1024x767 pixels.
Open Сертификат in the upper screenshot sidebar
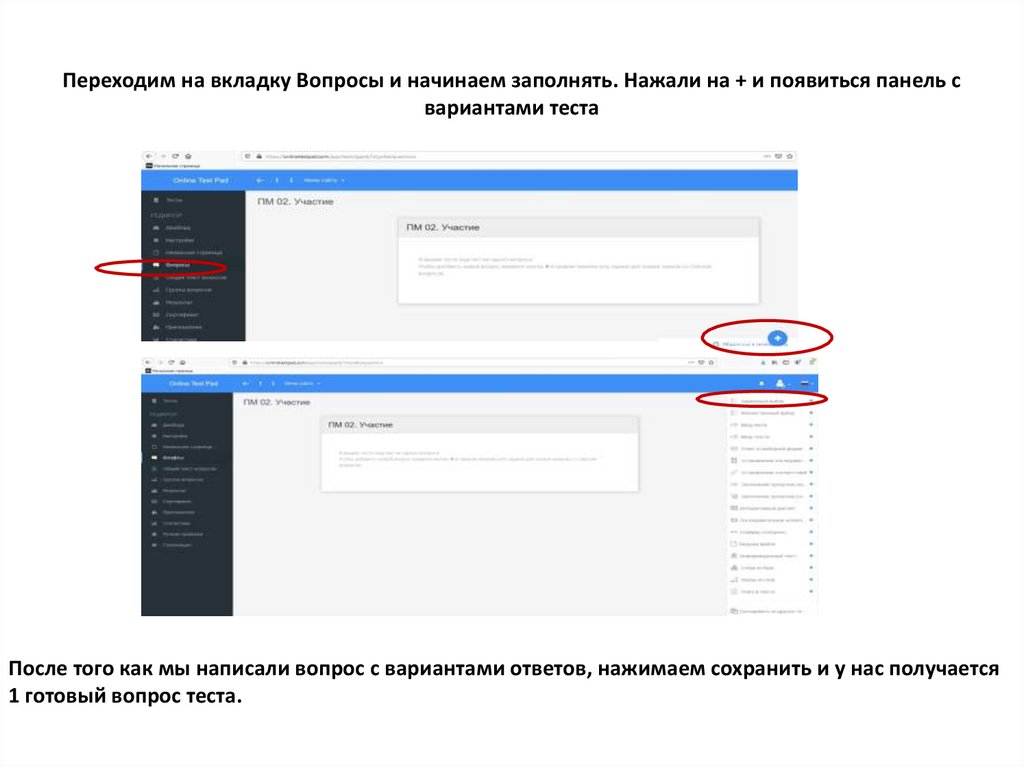175,314
